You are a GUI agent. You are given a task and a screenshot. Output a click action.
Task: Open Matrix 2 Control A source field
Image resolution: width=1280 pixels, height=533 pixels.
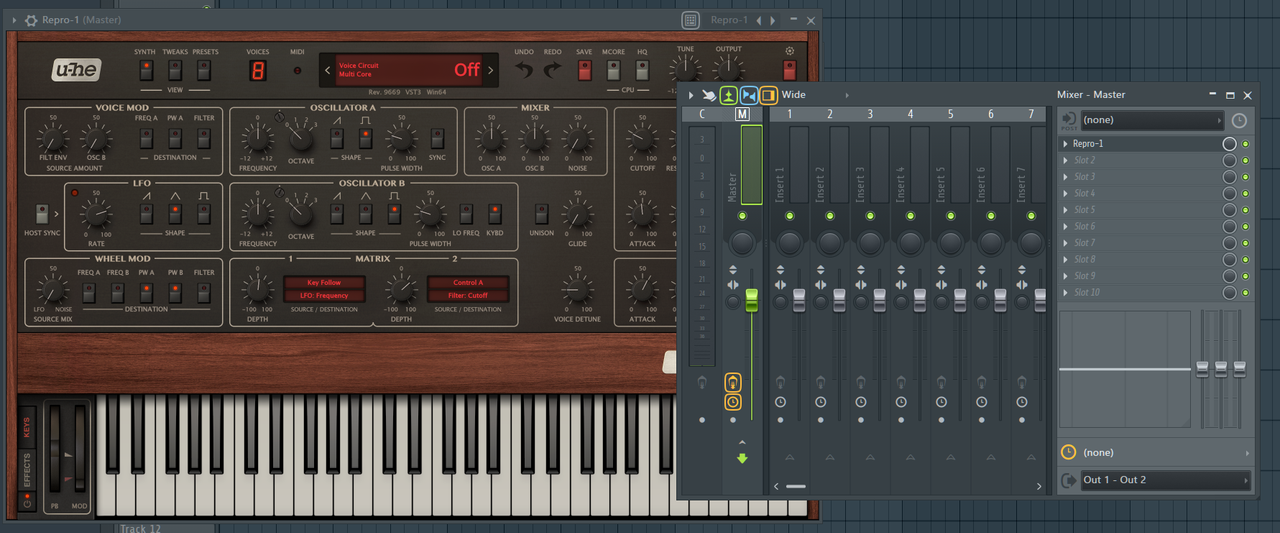pos(468,283)
